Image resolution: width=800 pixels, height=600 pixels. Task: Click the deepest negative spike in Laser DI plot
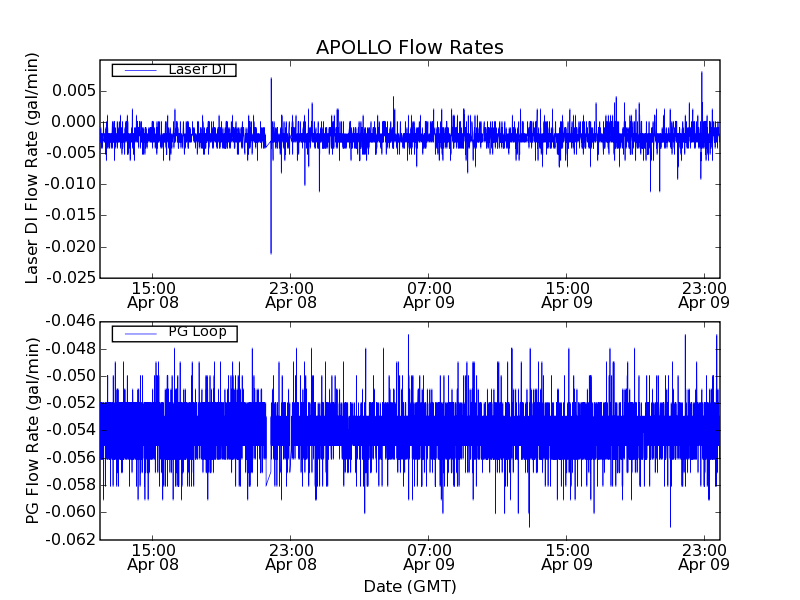[x=271, y=251]
